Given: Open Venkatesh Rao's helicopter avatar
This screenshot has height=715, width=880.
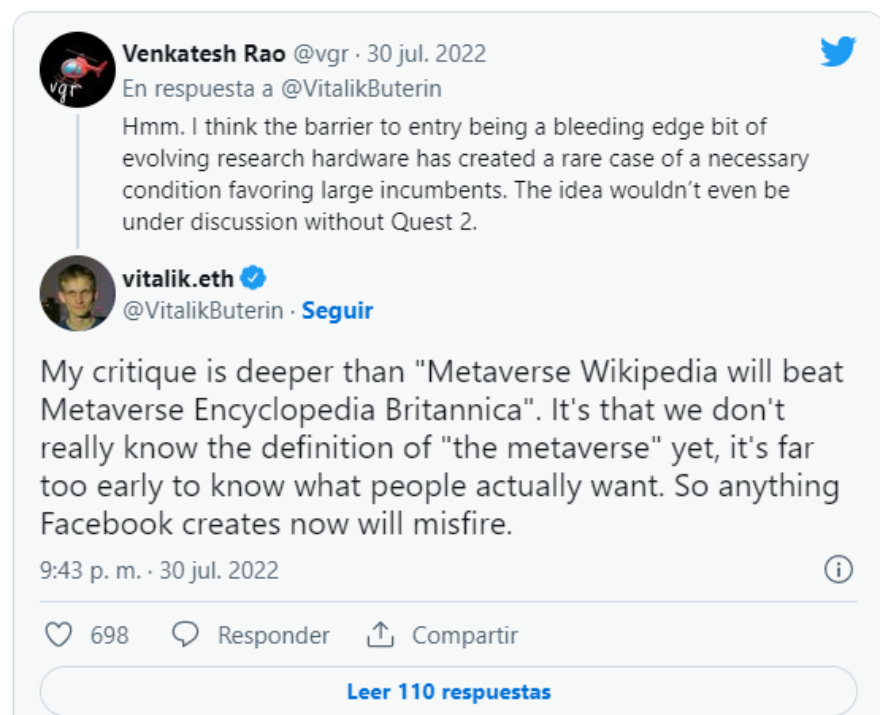Looking at the screenshot, I should pyautogui.click(x=77, y=70).
